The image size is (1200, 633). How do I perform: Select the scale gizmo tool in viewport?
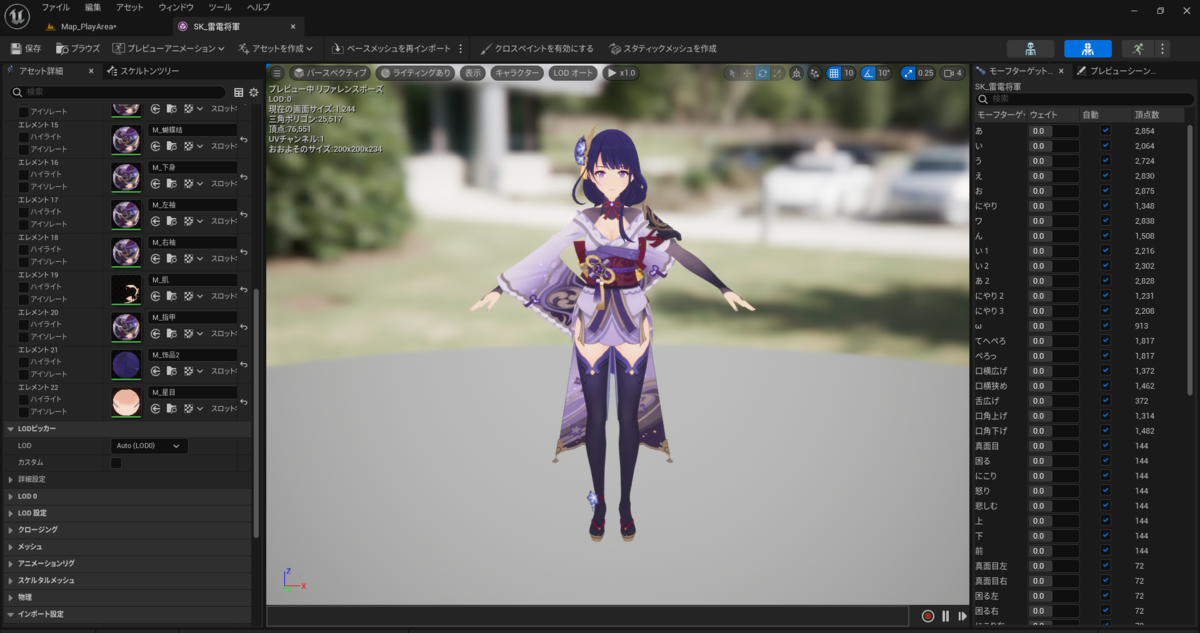(777, 73)
